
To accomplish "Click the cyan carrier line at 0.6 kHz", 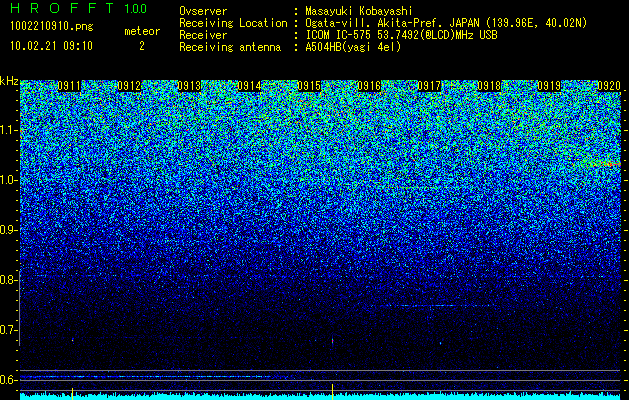I will coord(146,377).
